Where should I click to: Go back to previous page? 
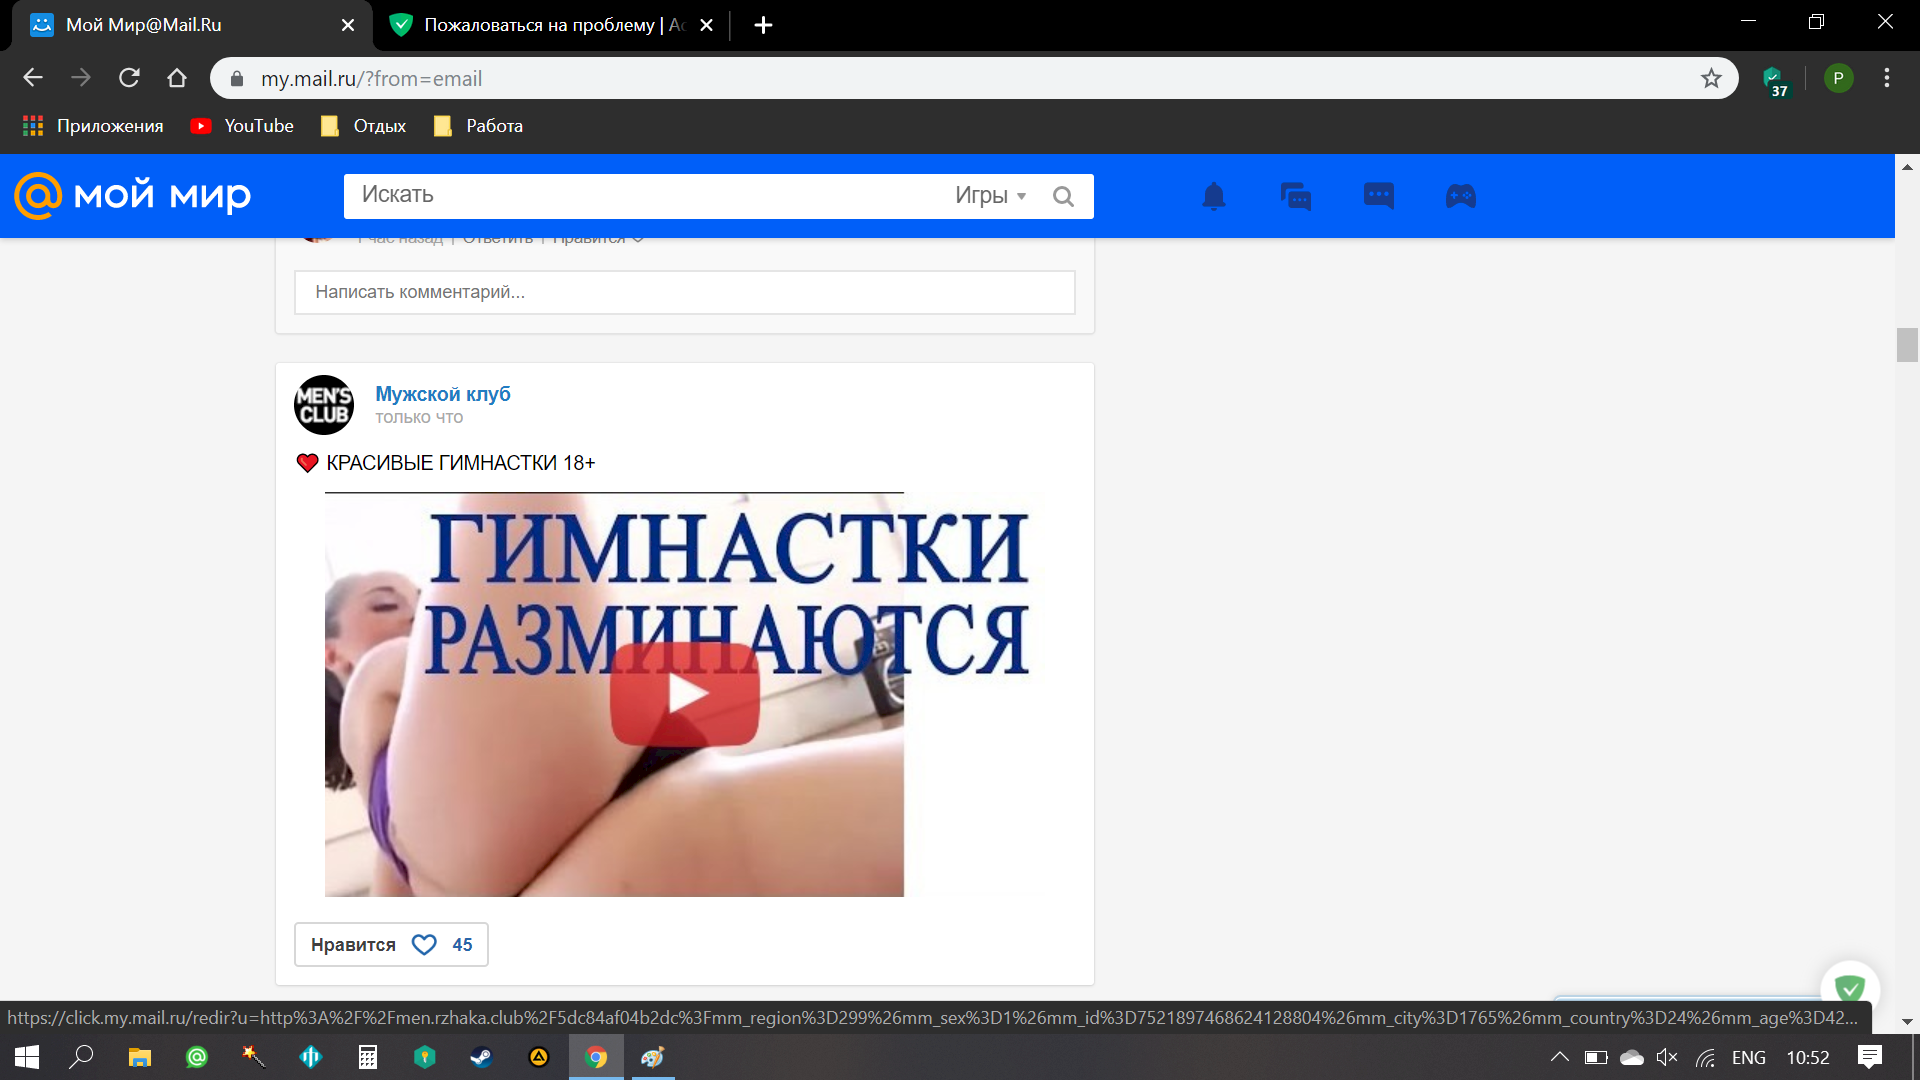pos(33,78)
